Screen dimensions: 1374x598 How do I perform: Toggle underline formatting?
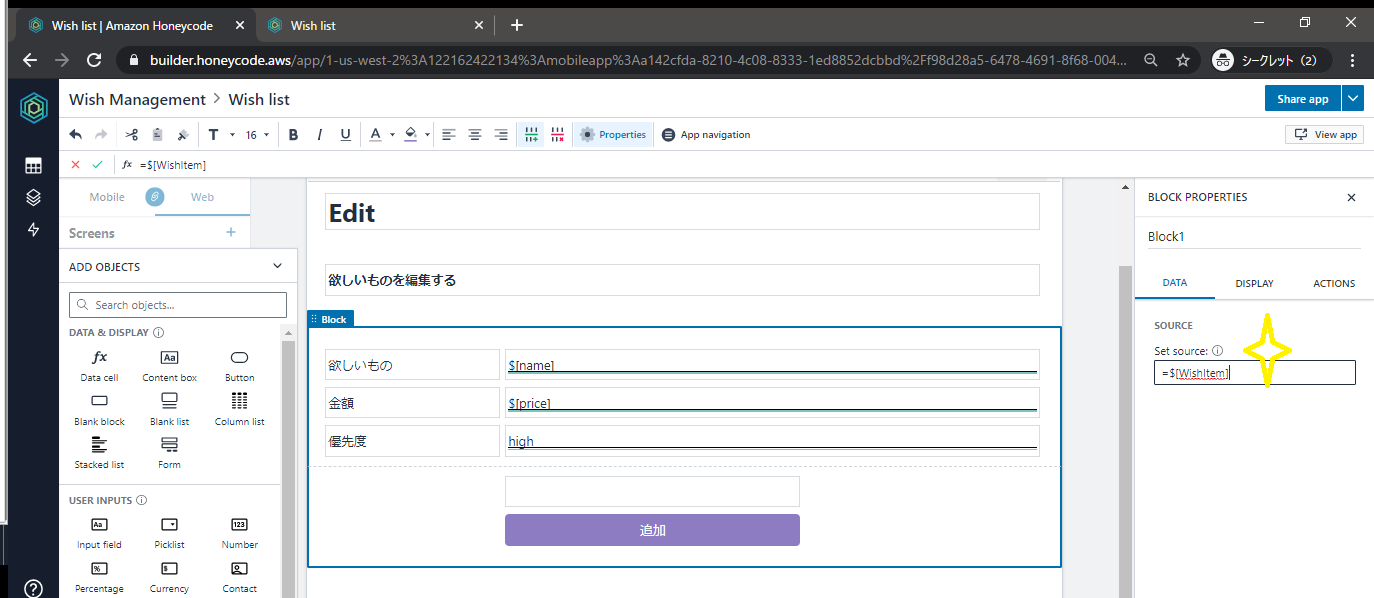[x=344, y=134]
